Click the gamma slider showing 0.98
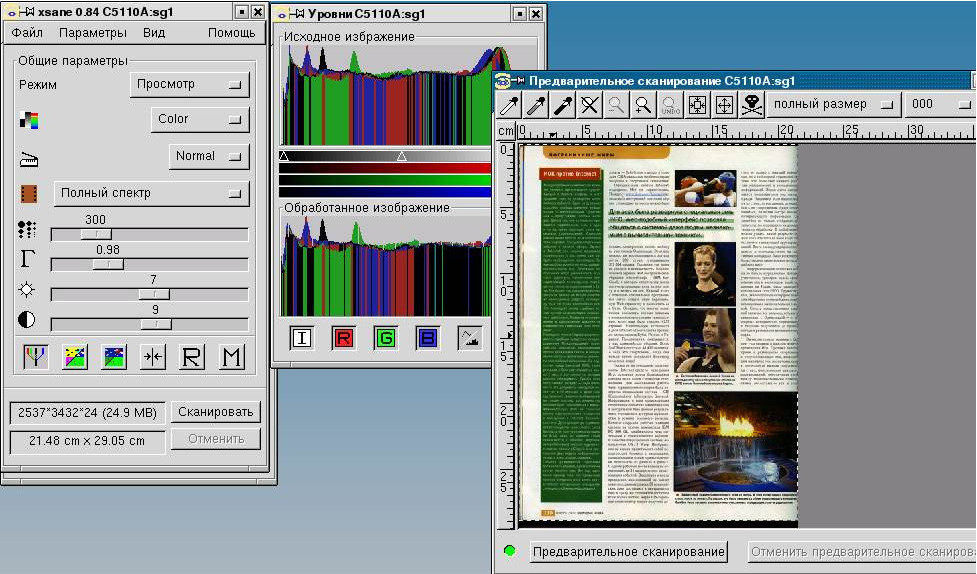 point(108,264)
